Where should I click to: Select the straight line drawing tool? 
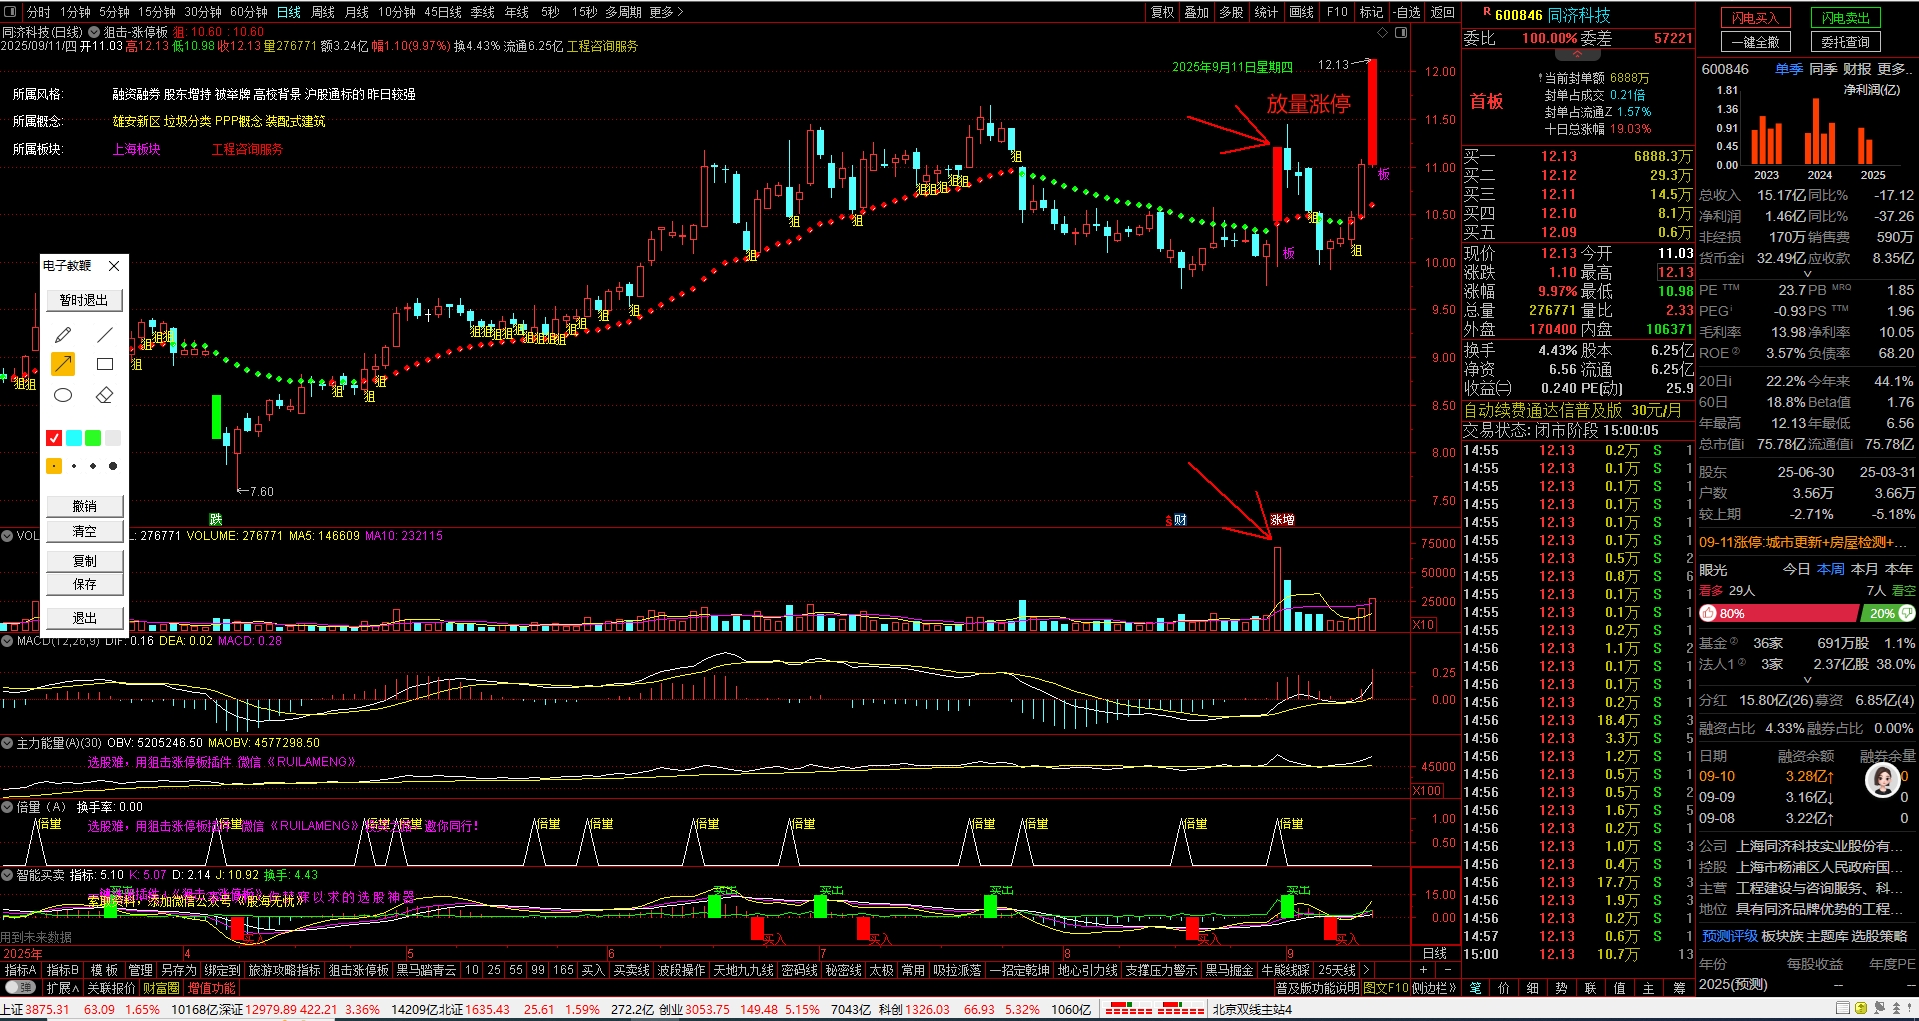[x=104, y=335]
